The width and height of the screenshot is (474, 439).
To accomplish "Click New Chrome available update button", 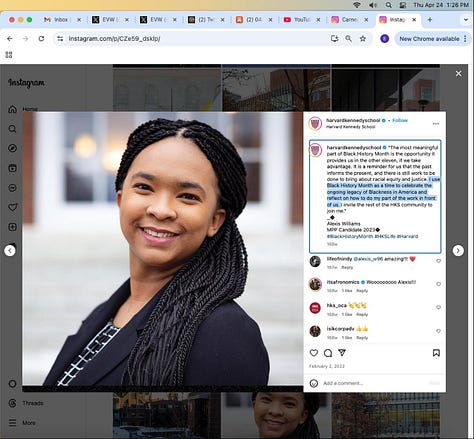I will [x=433, y=39].
